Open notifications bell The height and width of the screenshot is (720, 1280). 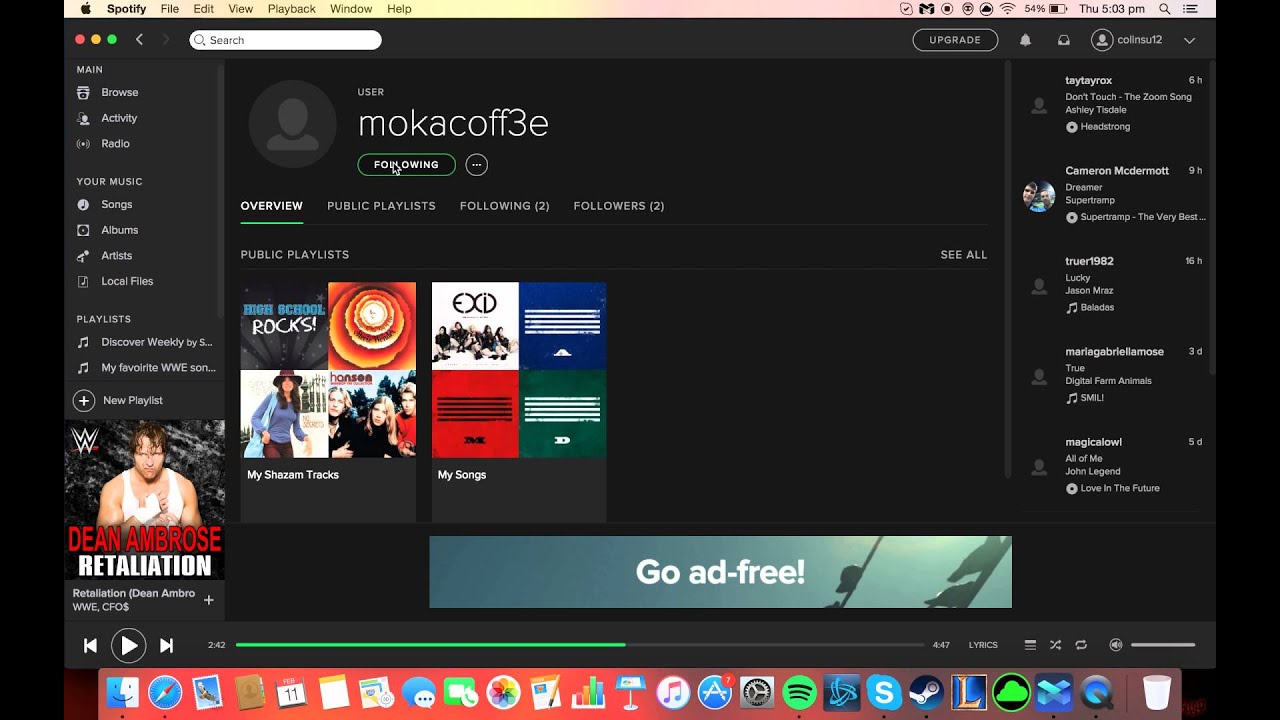(x=1025, y=40)
